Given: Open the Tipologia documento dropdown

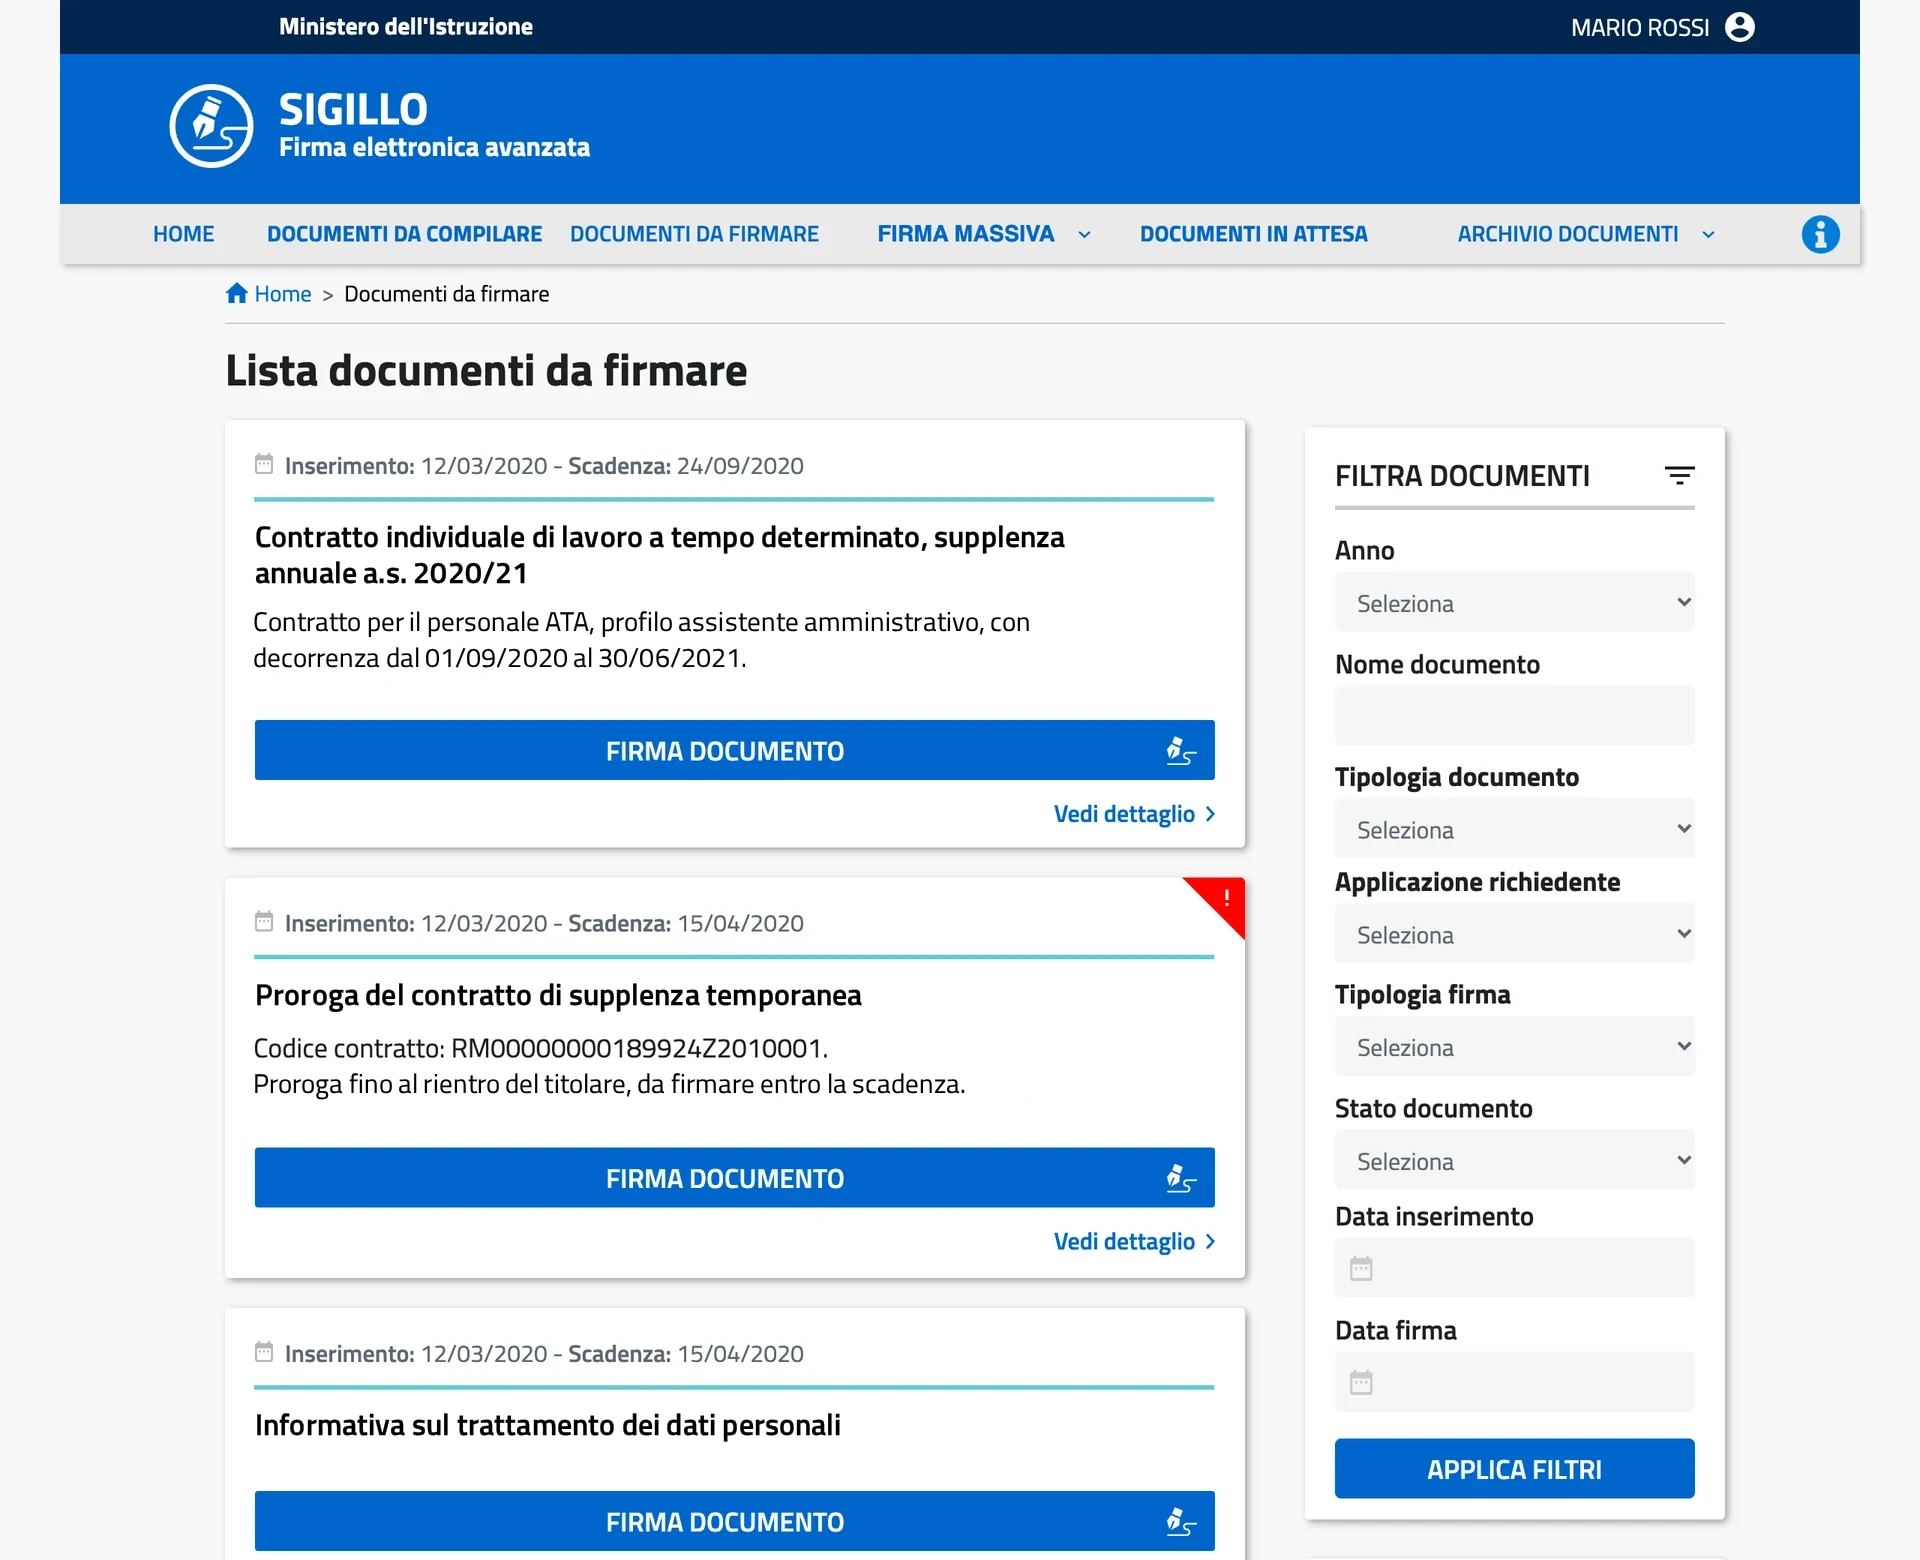Looking at the screenshot, I should 1514,828.
